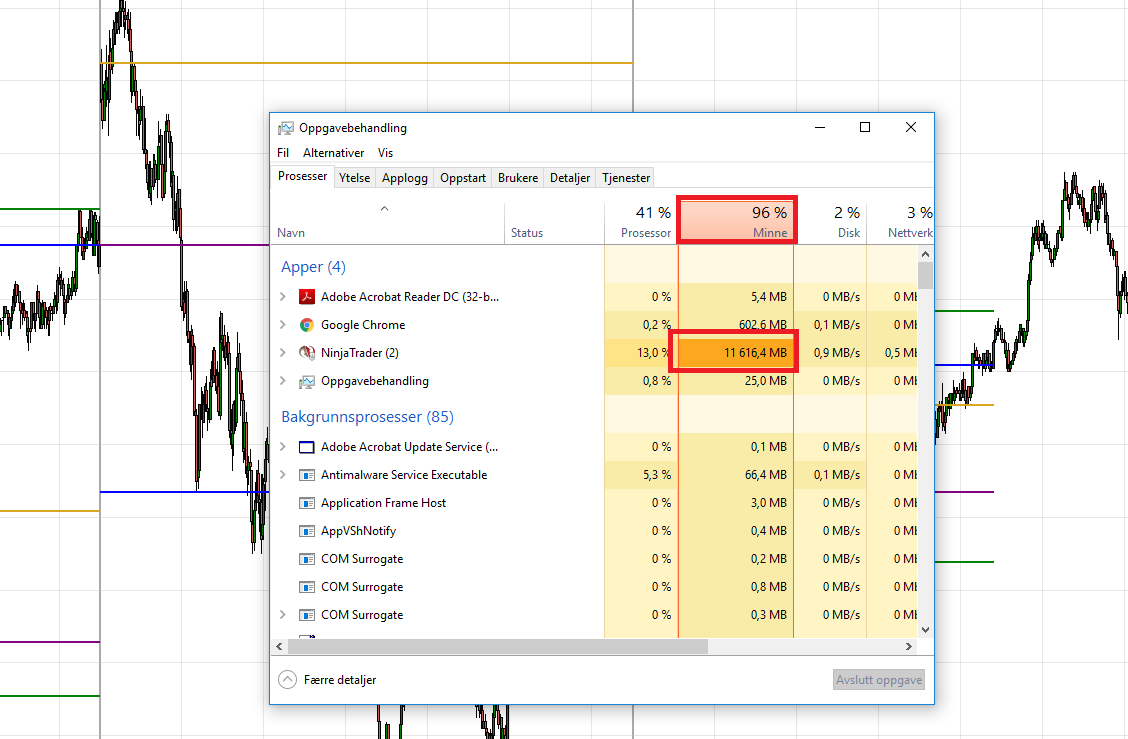Expand the Oppgavebehandling process row

(283, 381)
